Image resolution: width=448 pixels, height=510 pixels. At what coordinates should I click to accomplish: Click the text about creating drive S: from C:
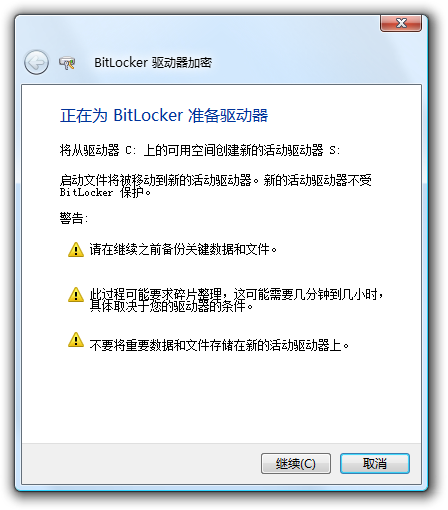coord(200,150)
